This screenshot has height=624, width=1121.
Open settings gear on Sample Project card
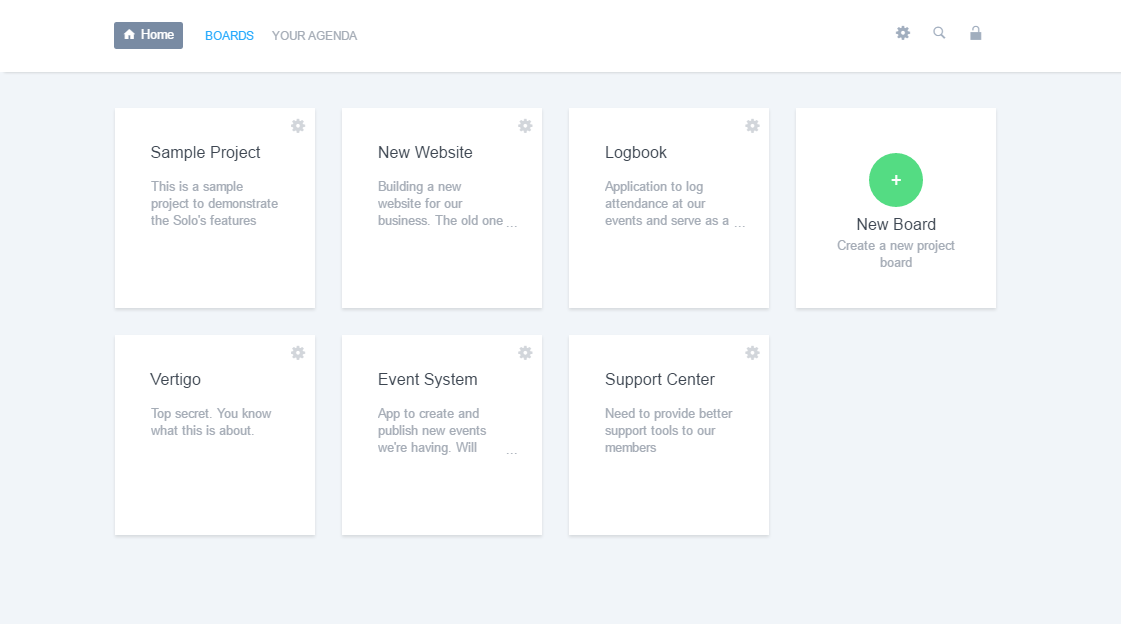[298, 126]
